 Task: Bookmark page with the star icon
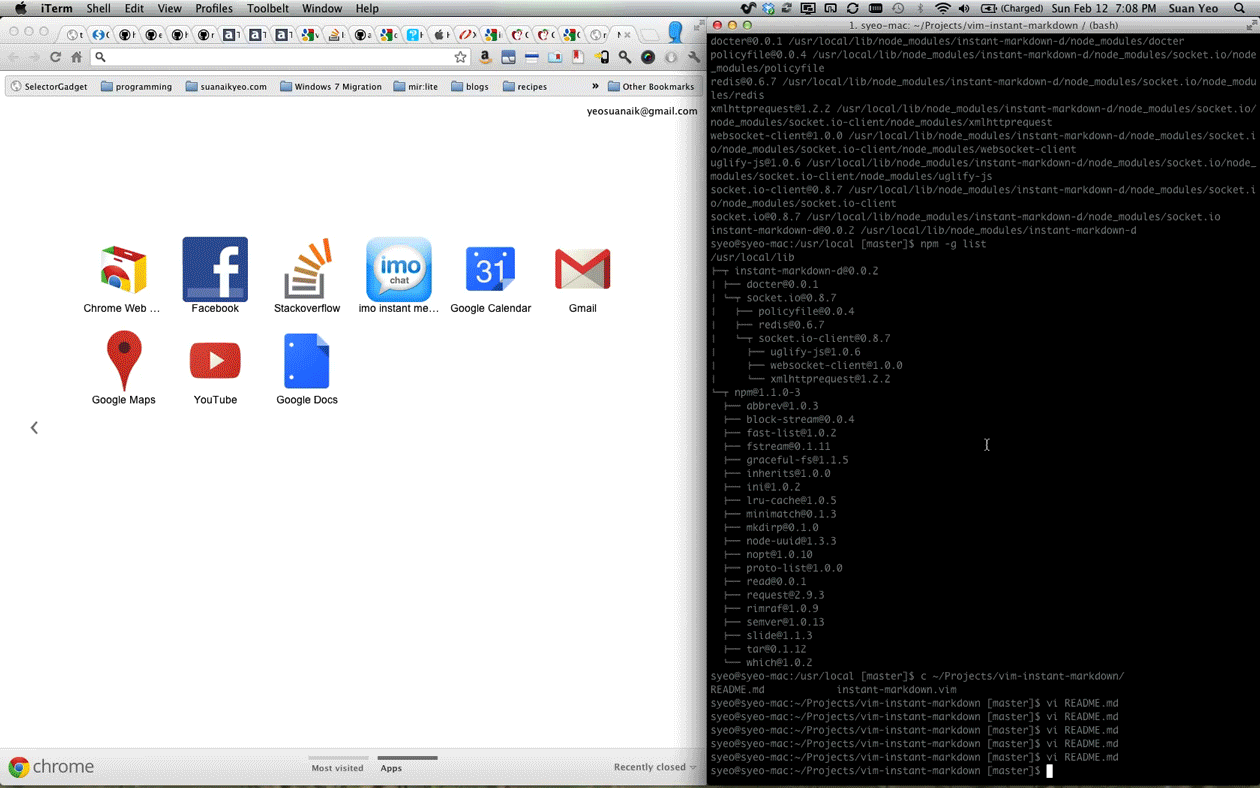(x=460, y=57)
